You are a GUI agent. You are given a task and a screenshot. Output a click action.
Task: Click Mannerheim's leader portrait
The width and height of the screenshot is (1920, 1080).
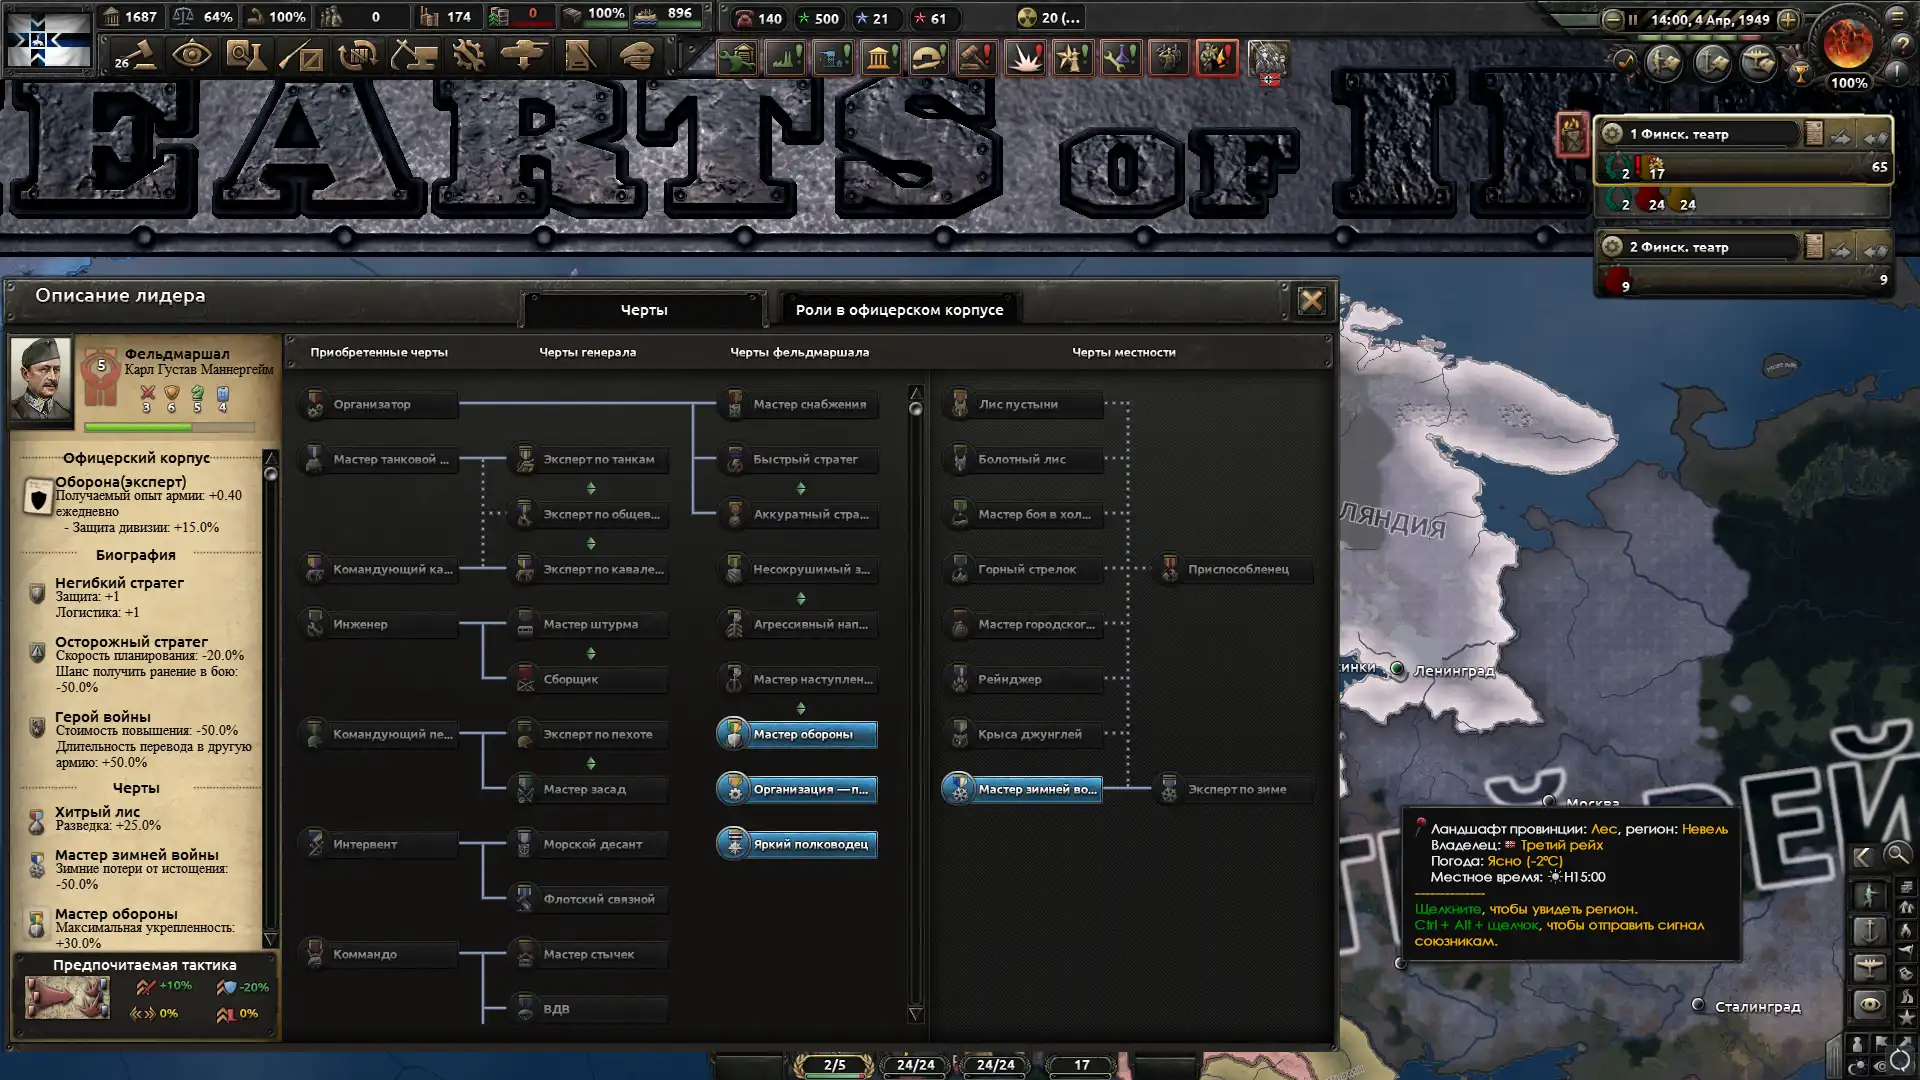coord(41,380)
